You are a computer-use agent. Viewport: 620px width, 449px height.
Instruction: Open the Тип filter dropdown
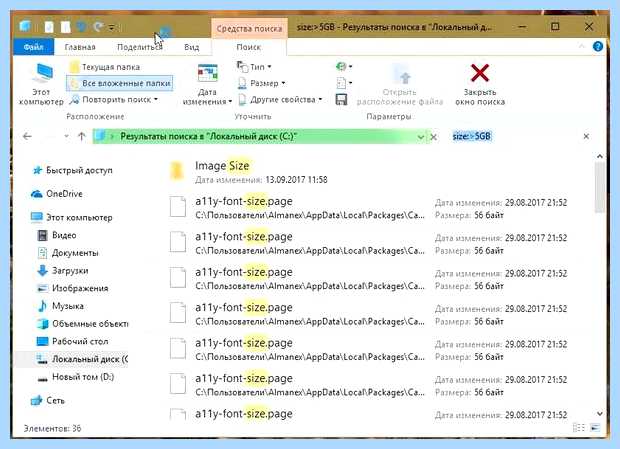click(254, 67)
